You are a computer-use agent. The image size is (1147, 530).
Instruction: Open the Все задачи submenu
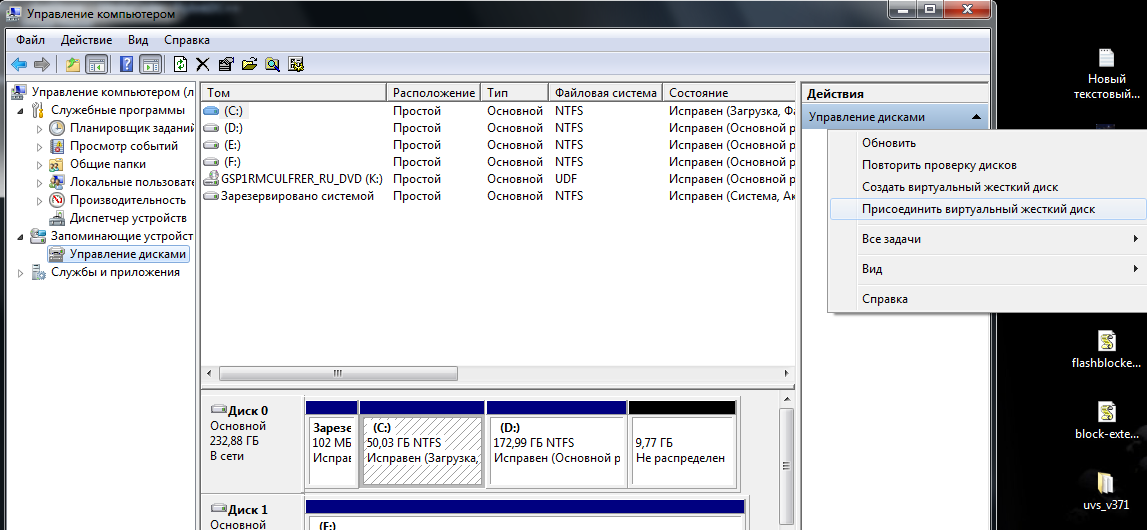[x=987, y=239]
